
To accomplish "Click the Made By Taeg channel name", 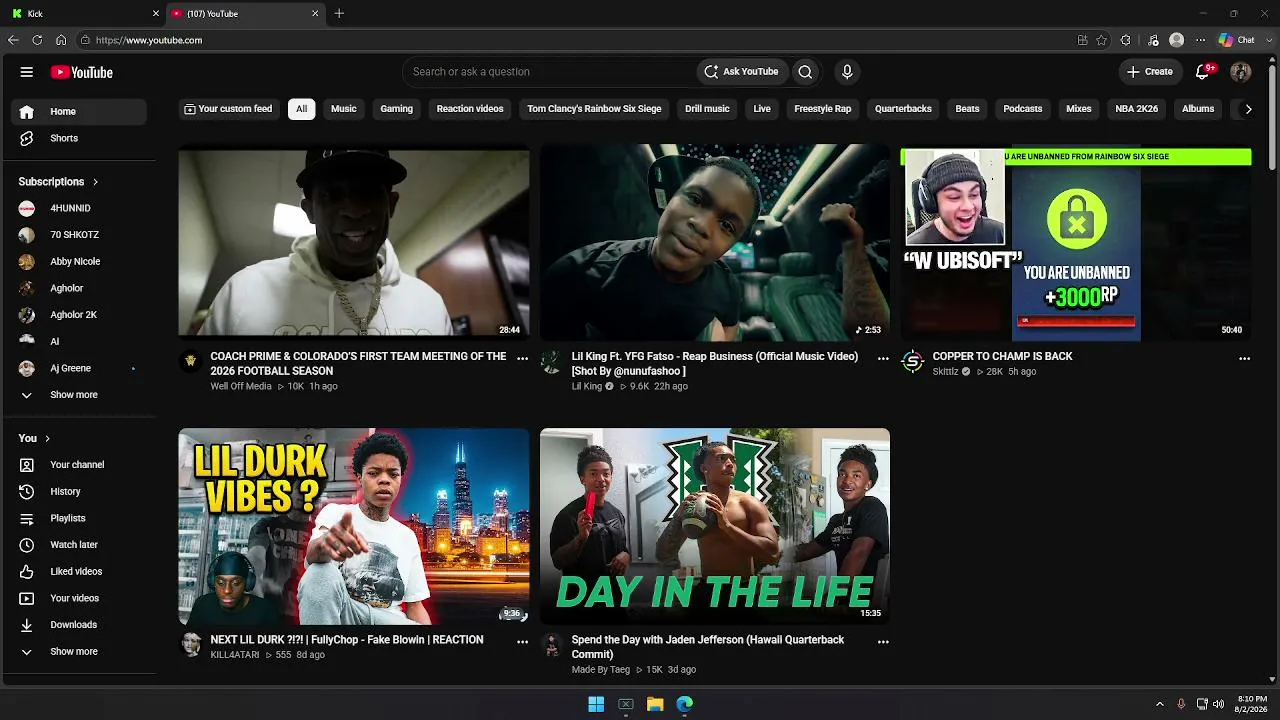I will [x=601, y=670].
